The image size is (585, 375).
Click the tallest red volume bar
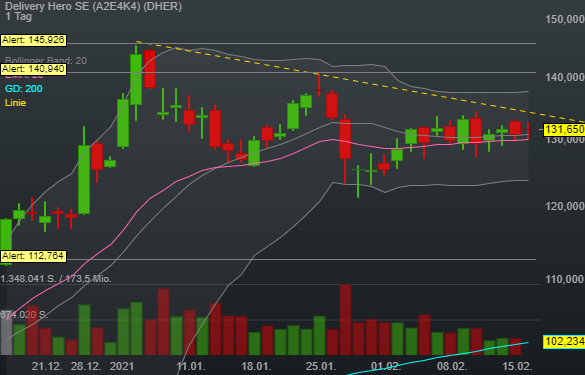tap(345, 319)
